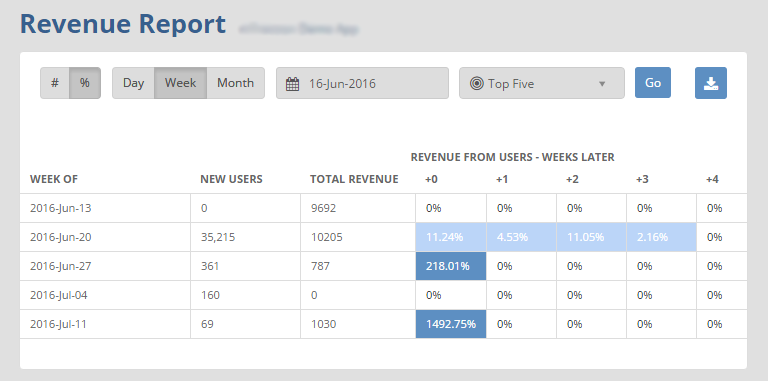The image size is (768, 381).
Task: Select the dark blue 1492.75% cell
Action: click(x=451, y=324)
